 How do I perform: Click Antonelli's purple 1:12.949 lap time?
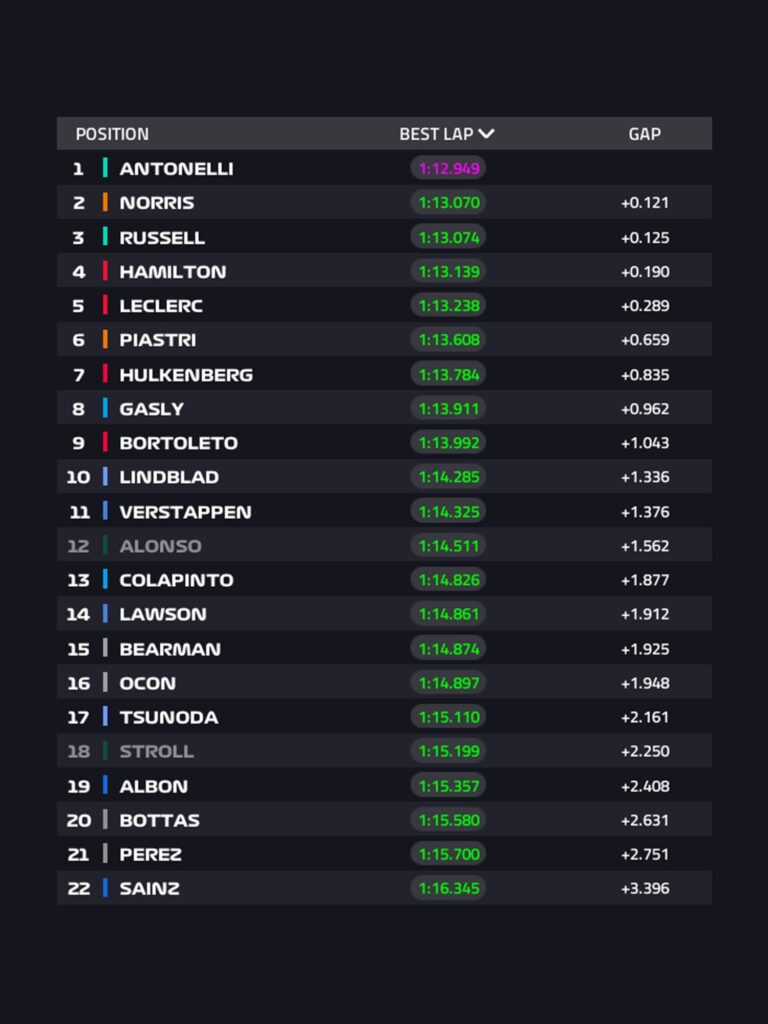tap(449, 168)
